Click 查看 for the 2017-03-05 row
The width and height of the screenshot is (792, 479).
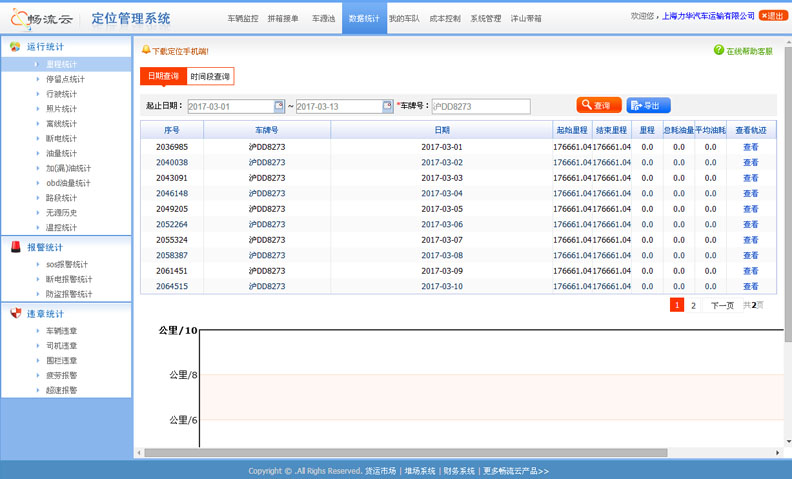pos(750,209)
